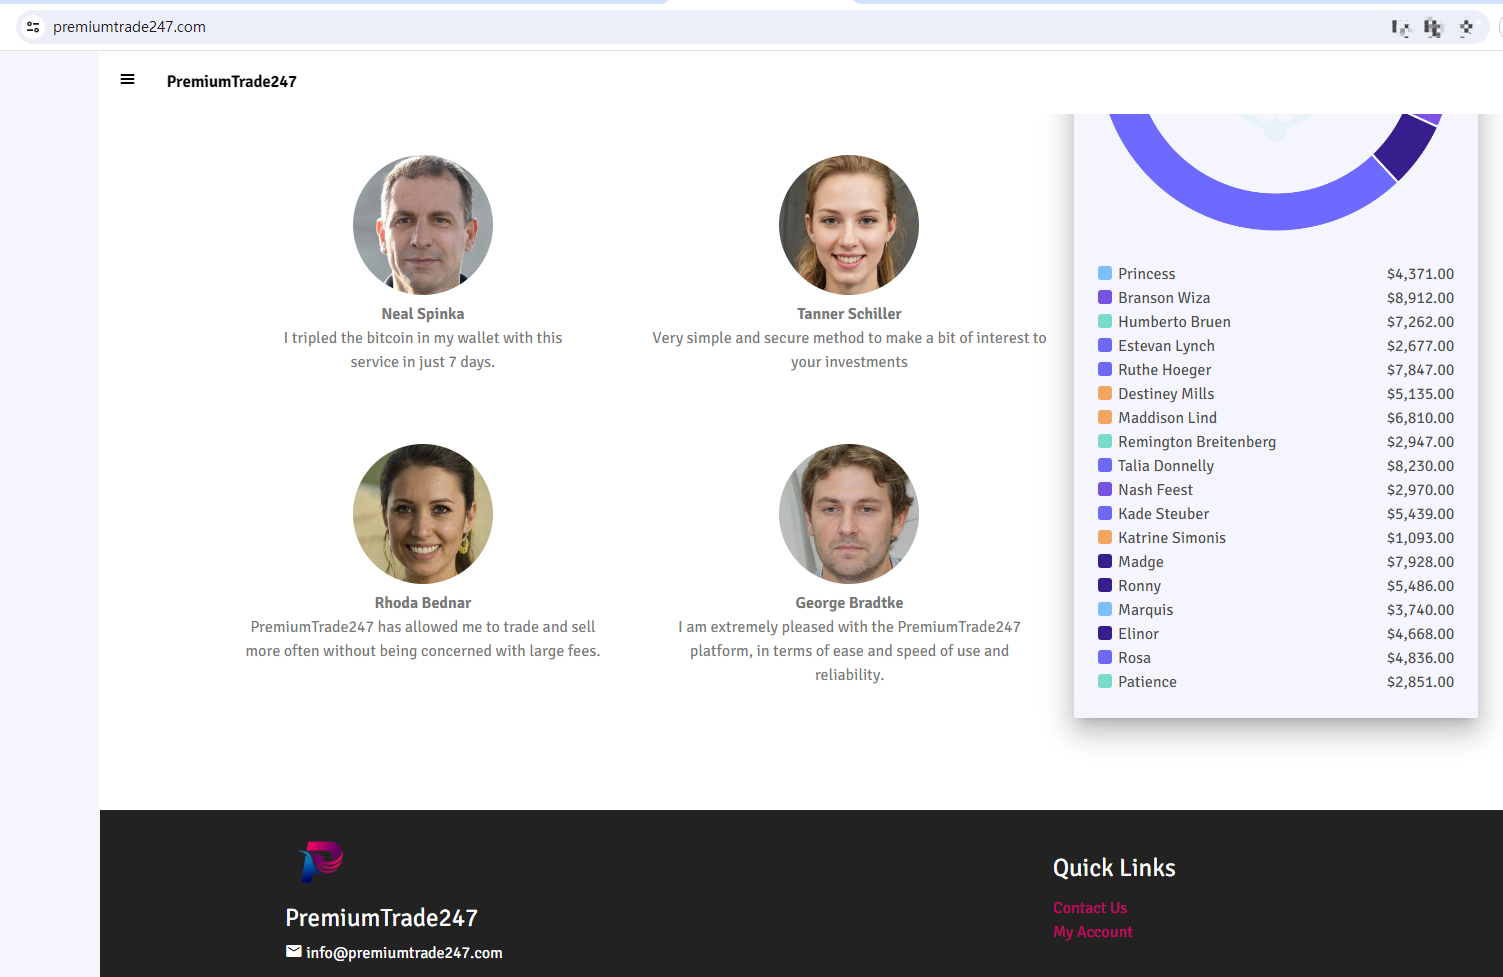Click the large "PremiumTrade247" footer title

pos(381,918)
